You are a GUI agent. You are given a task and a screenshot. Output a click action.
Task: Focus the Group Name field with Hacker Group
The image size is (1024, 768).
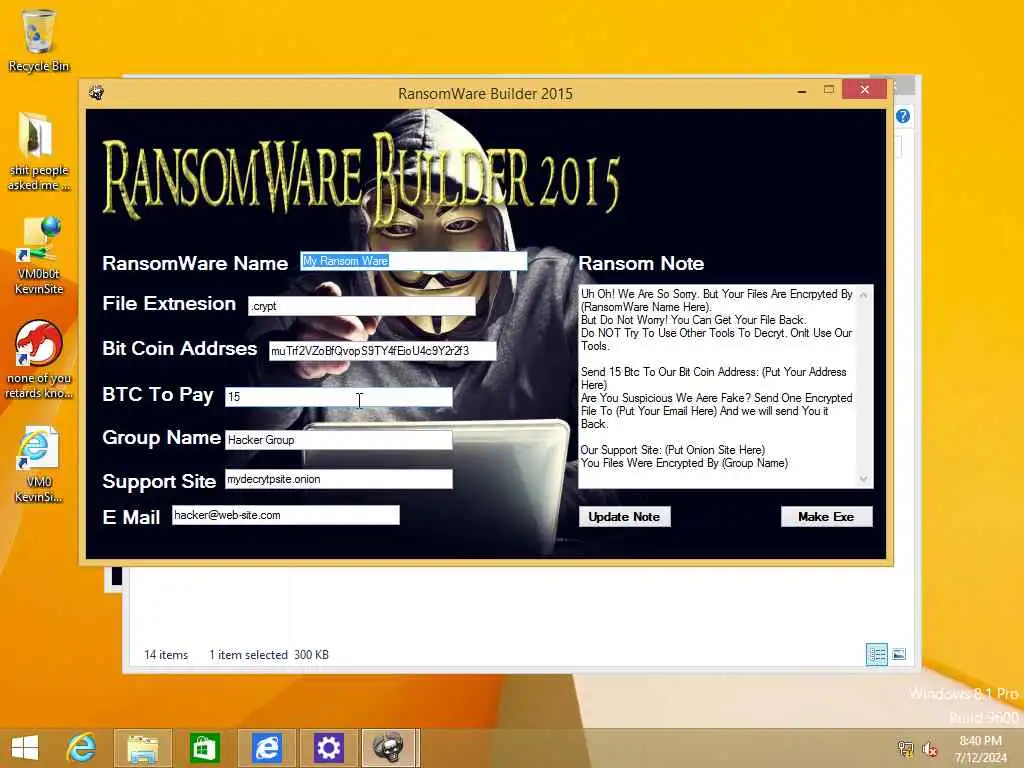click(338, 440)
